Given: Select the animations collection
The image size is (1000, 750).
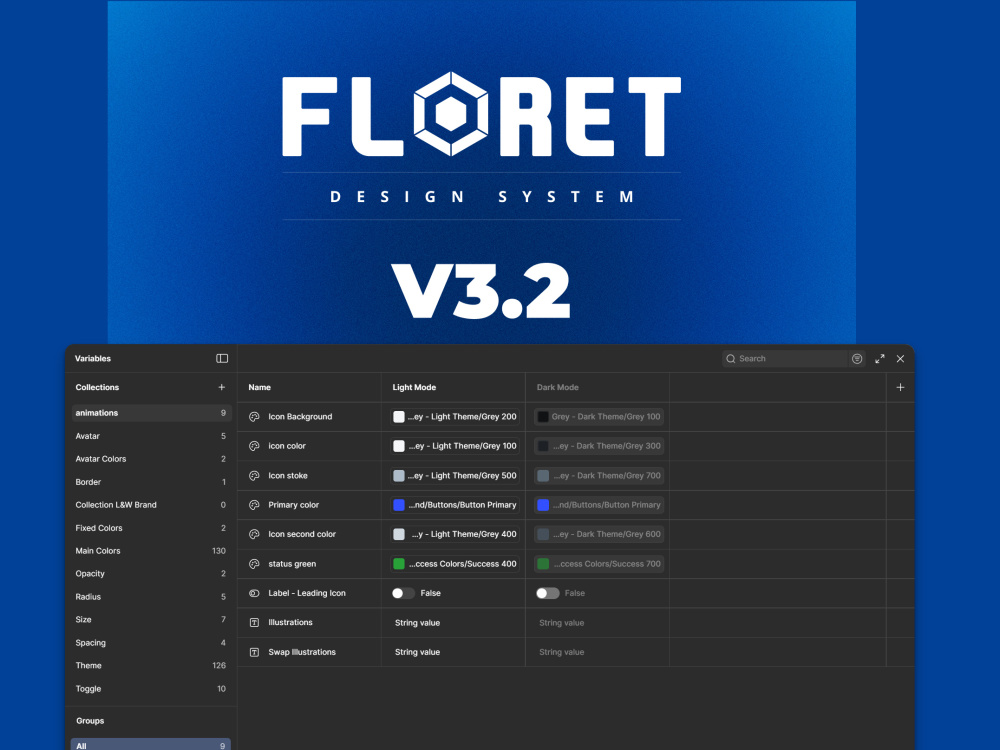Looking at the screenshot, I should pyautogui.click(x=151, y=413).
